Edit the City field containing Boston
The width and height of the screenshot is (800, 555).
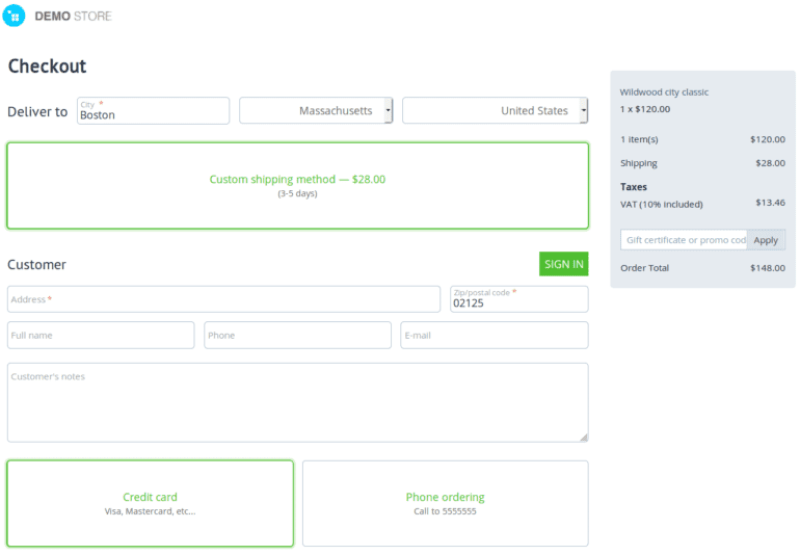click(x=153, y=111)
